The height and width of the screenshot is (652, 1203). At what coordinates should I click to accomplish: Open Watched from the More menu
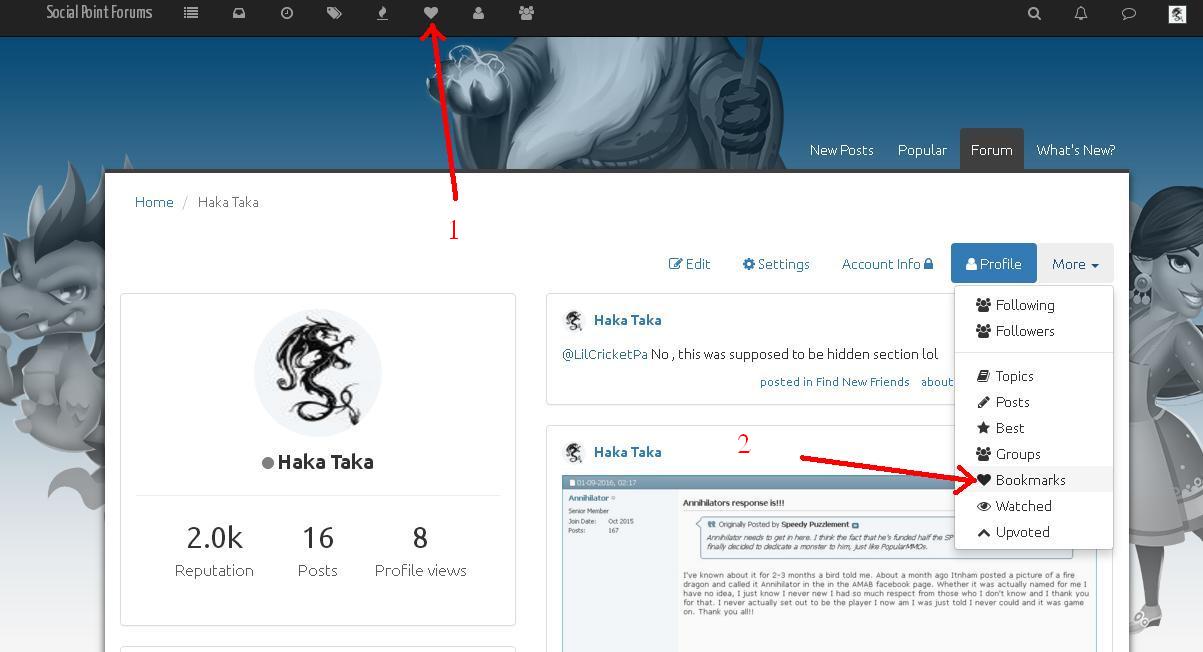pos(1034,506)
